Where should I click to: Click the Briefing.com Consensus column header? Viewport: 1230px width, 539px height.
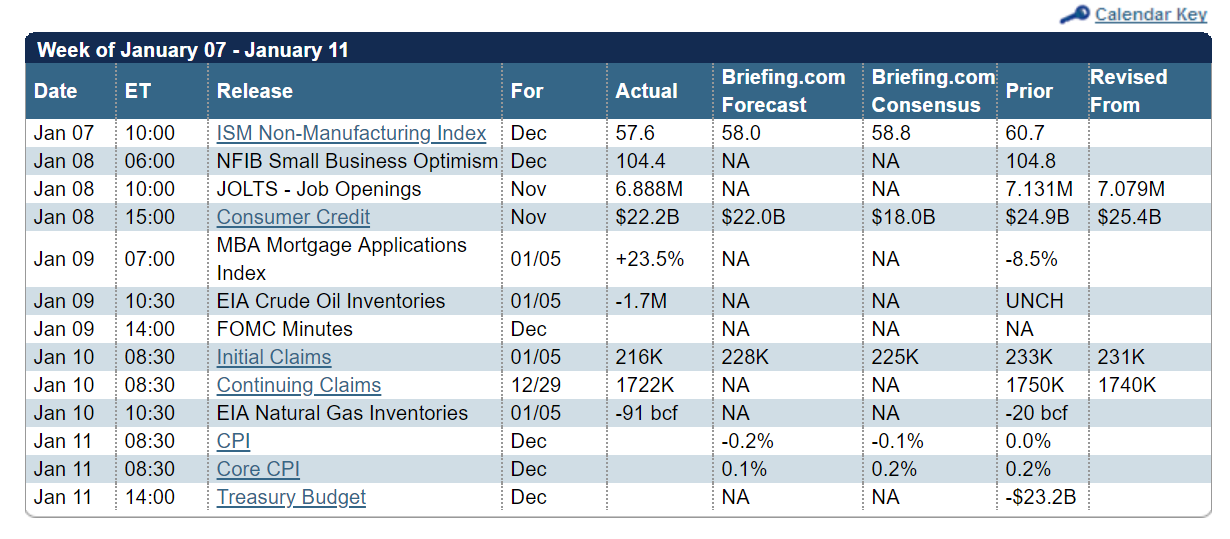933,91
